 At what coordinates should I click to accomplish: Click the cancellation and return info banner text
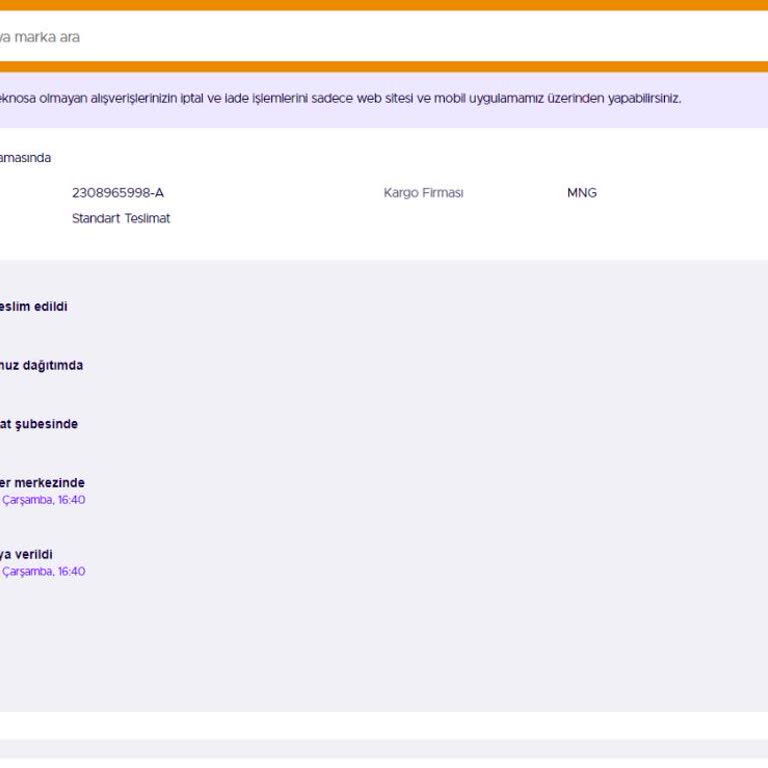click(340, 99)
